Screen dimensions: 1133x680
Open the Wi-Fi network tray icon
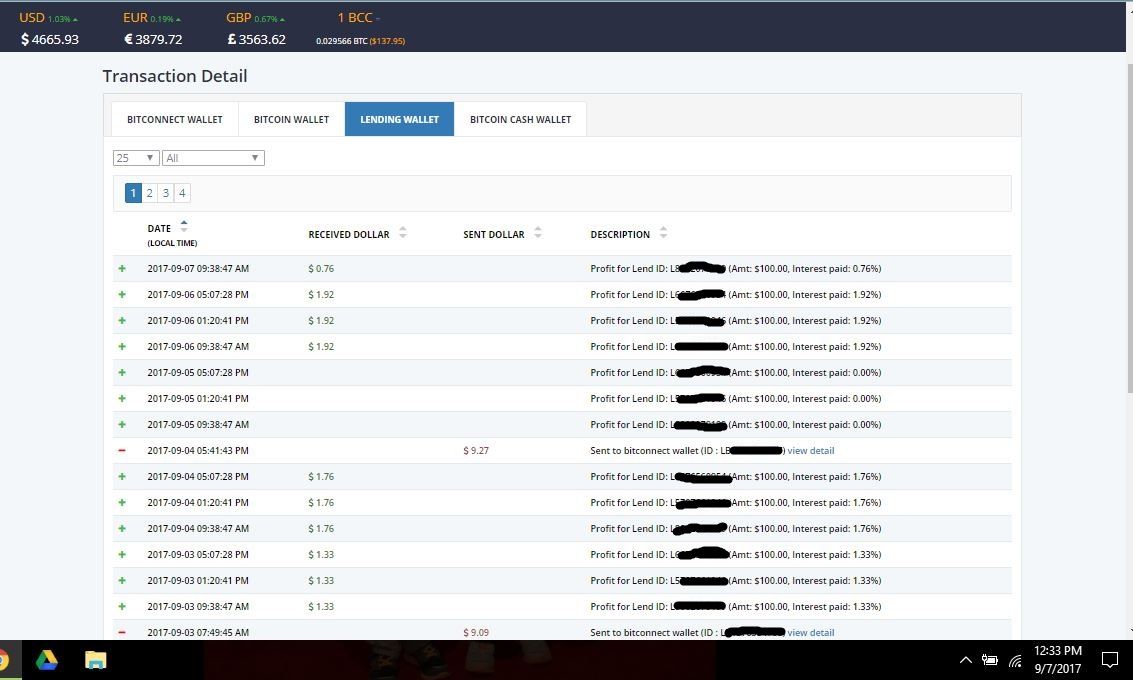1015,660
